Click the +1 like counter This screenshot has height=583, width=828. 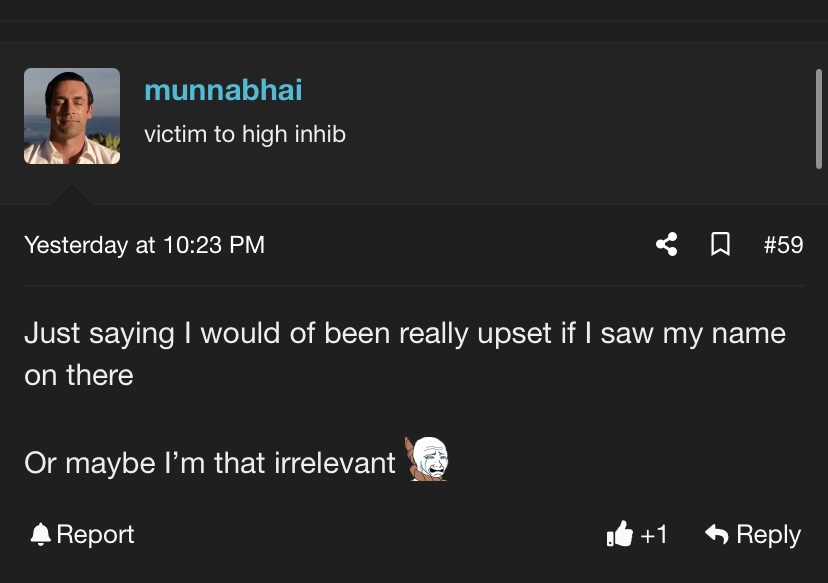point(654,534)
